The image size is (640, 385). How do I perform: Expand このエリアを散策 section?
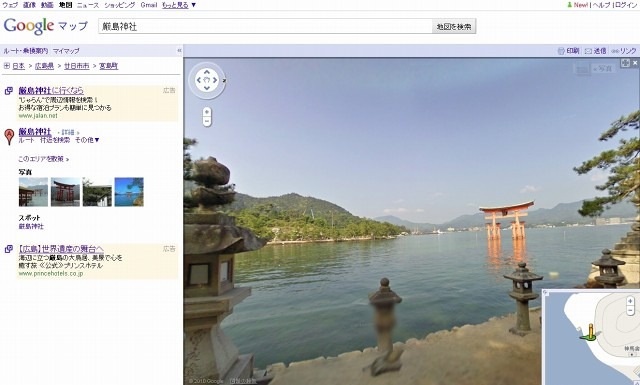click(x=44, y=159)
